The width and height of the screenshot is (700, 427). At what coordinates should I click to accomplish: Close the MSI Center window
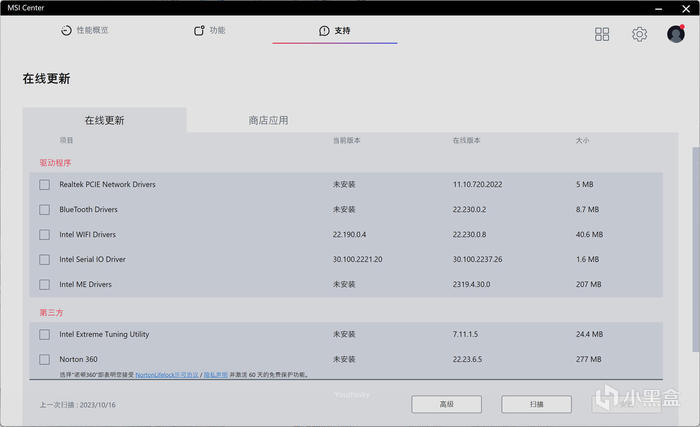(686, 8)
